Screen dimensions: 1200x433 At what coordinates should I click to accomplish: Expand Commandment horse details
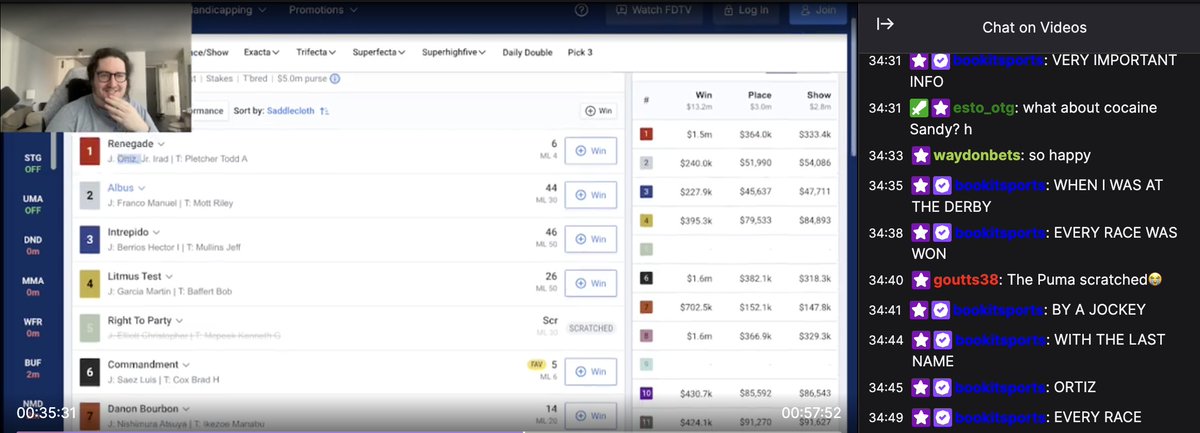[x=186, y=365]
